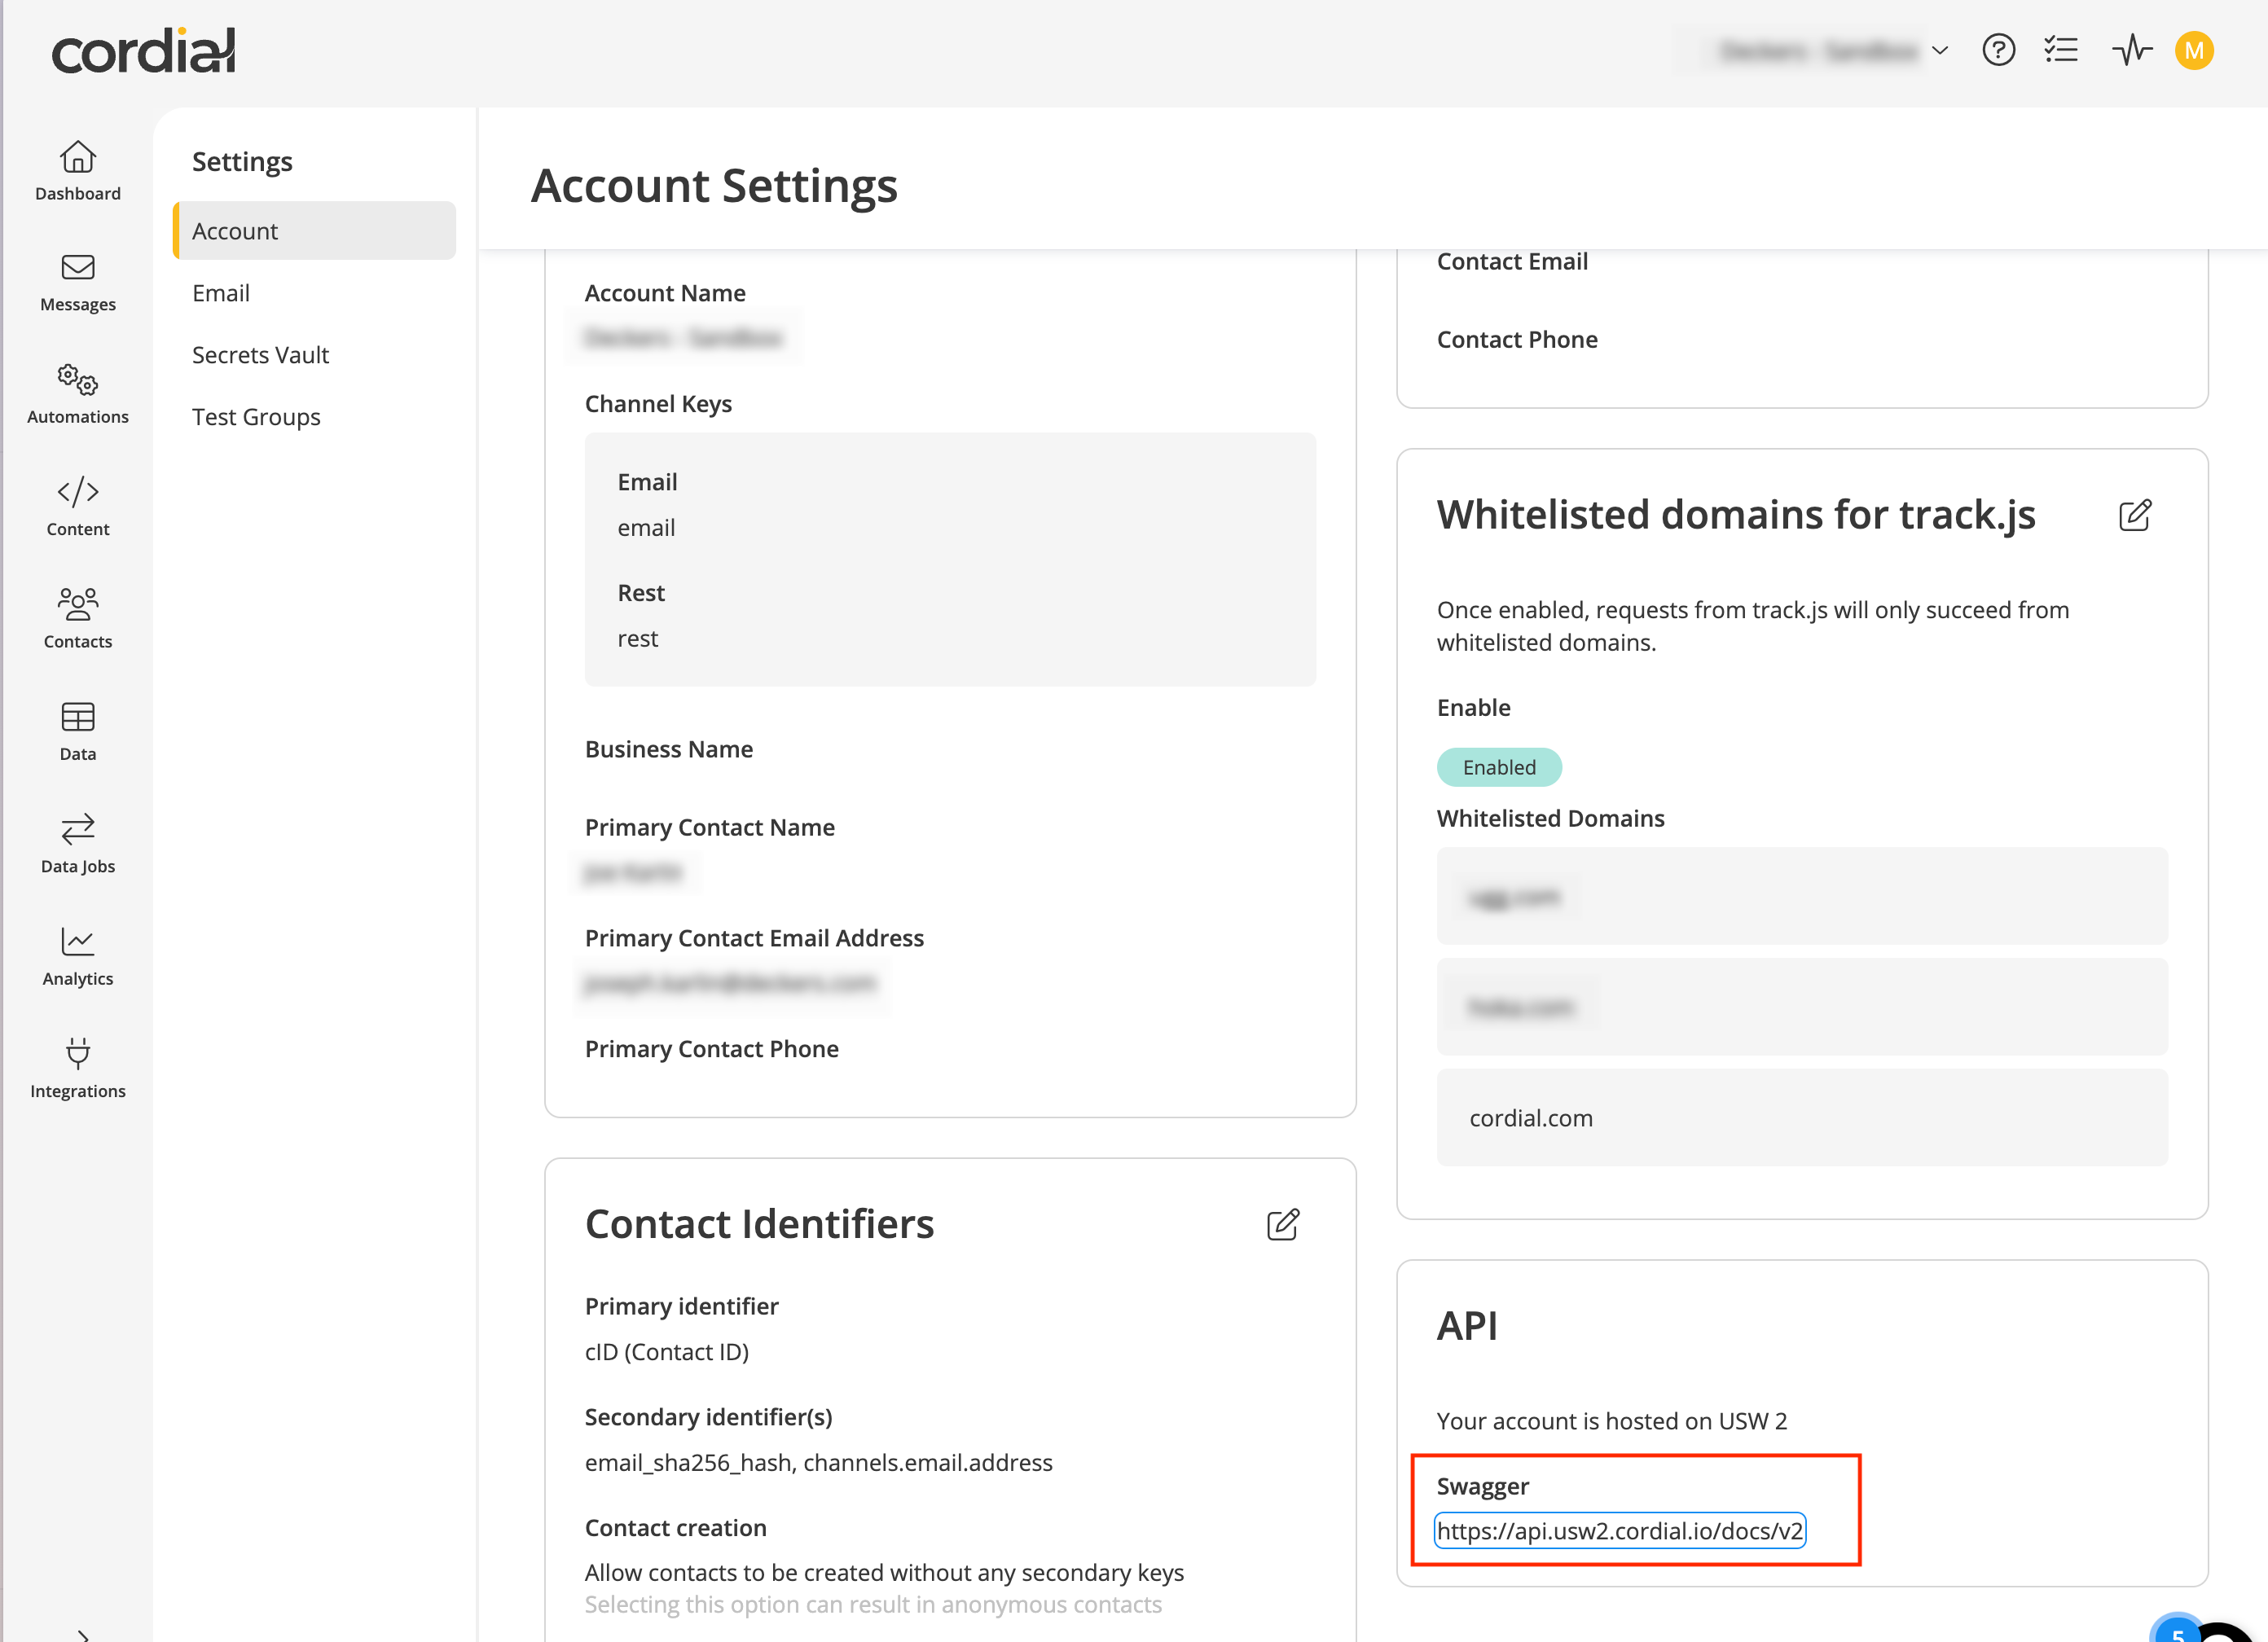Click the cordial logo
The image size is (2268, 1642).
coord(144,50)
